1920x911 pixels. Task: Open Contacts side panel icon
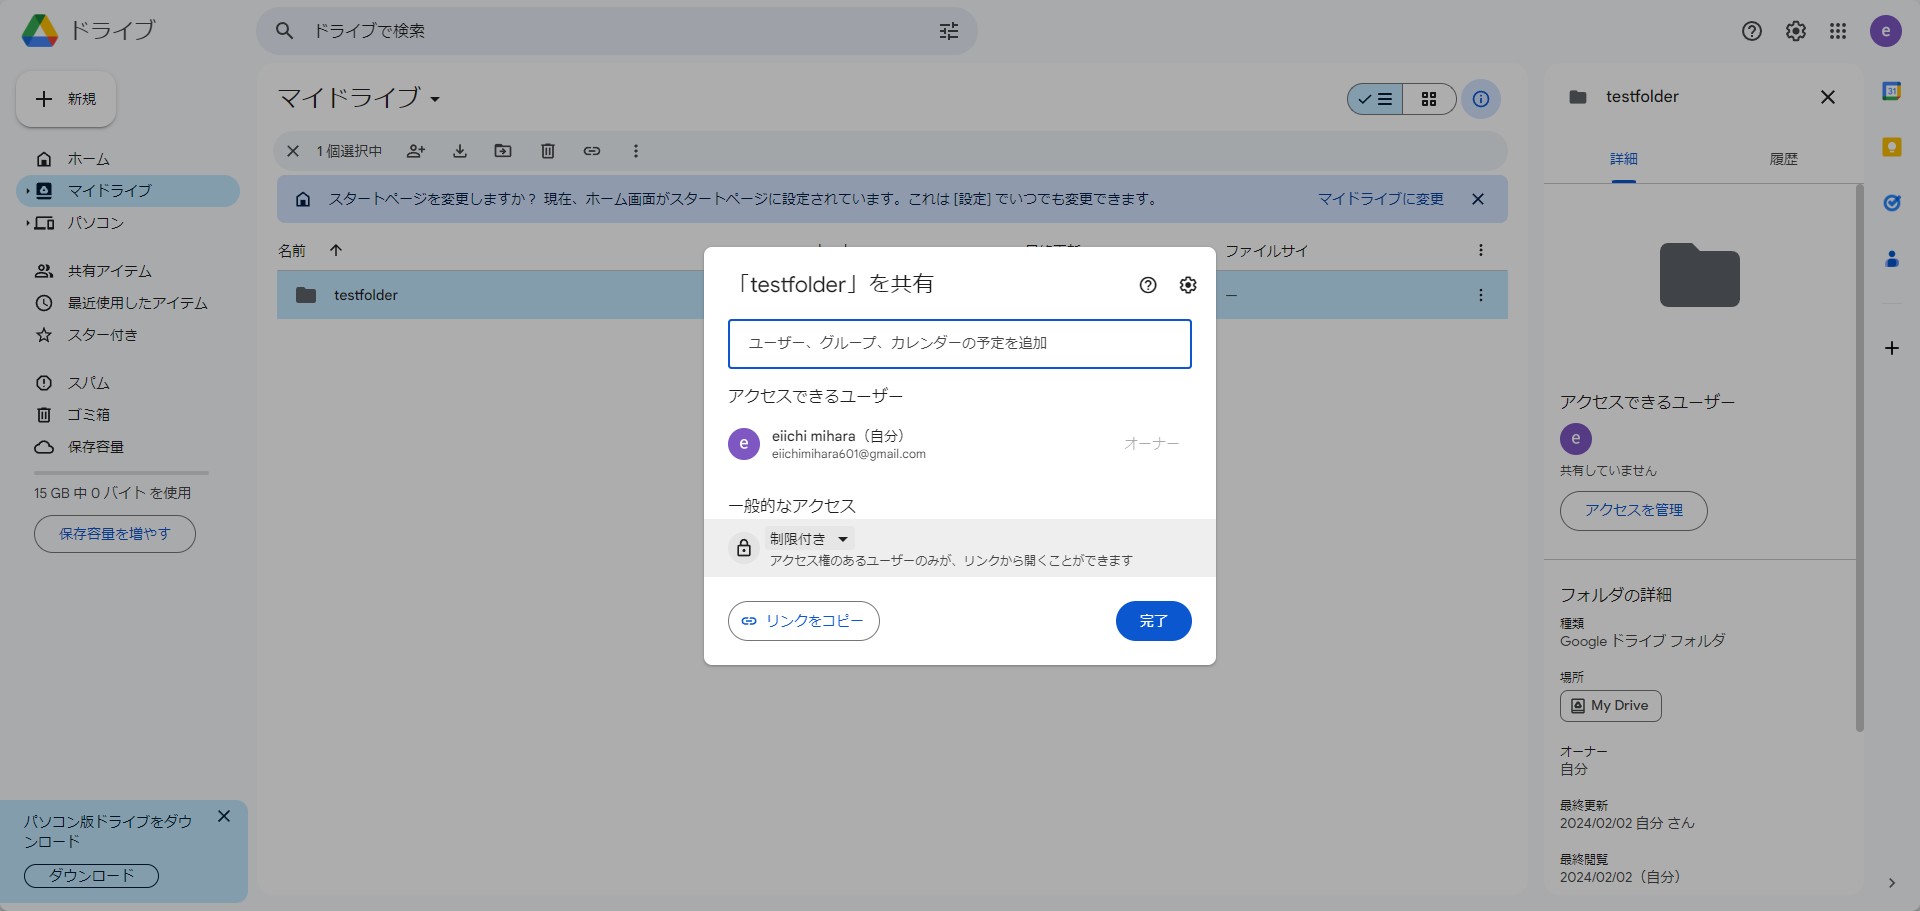[1892, 259]
